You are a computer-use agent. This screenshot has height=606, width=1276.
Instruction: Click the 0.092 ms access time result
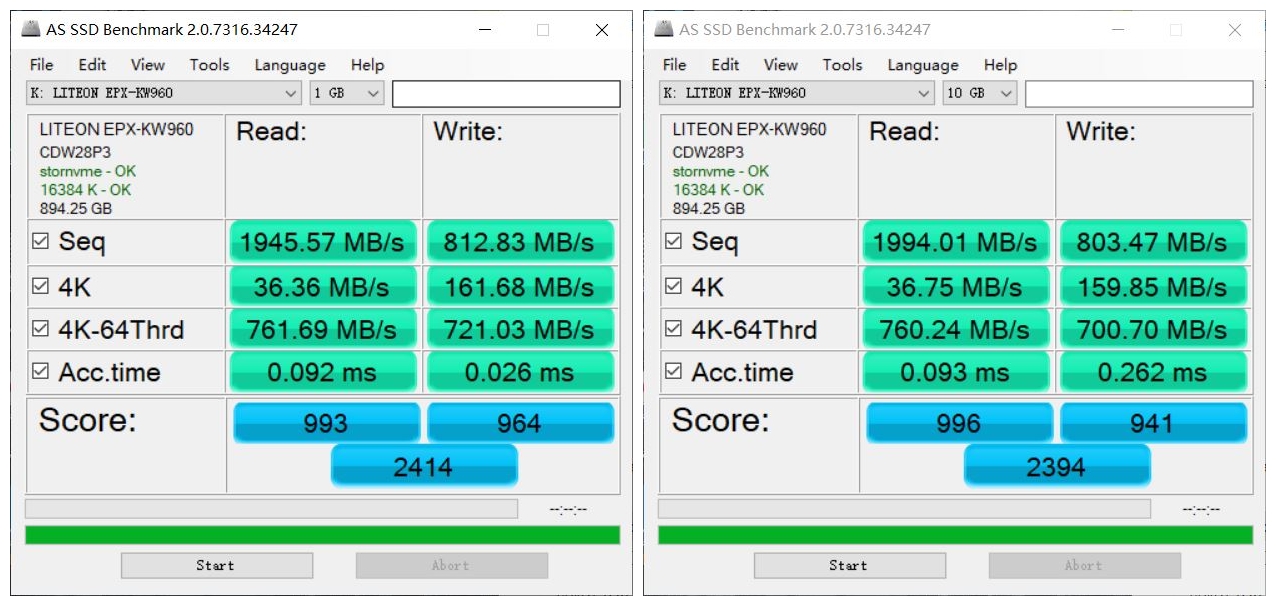coord(322,372)
